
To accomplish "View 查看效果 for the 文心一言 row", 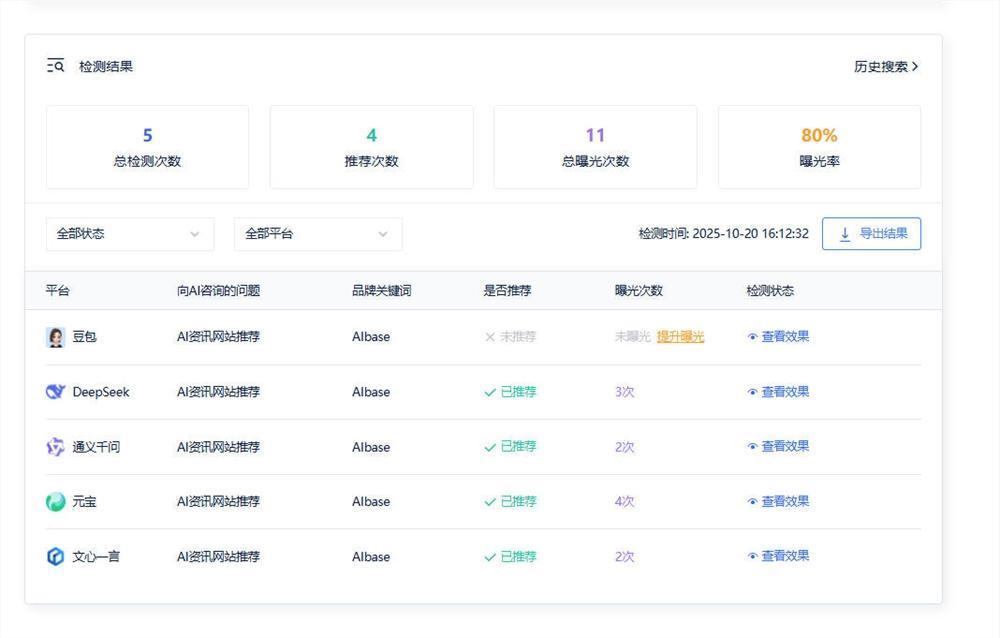I will point(784,556).
